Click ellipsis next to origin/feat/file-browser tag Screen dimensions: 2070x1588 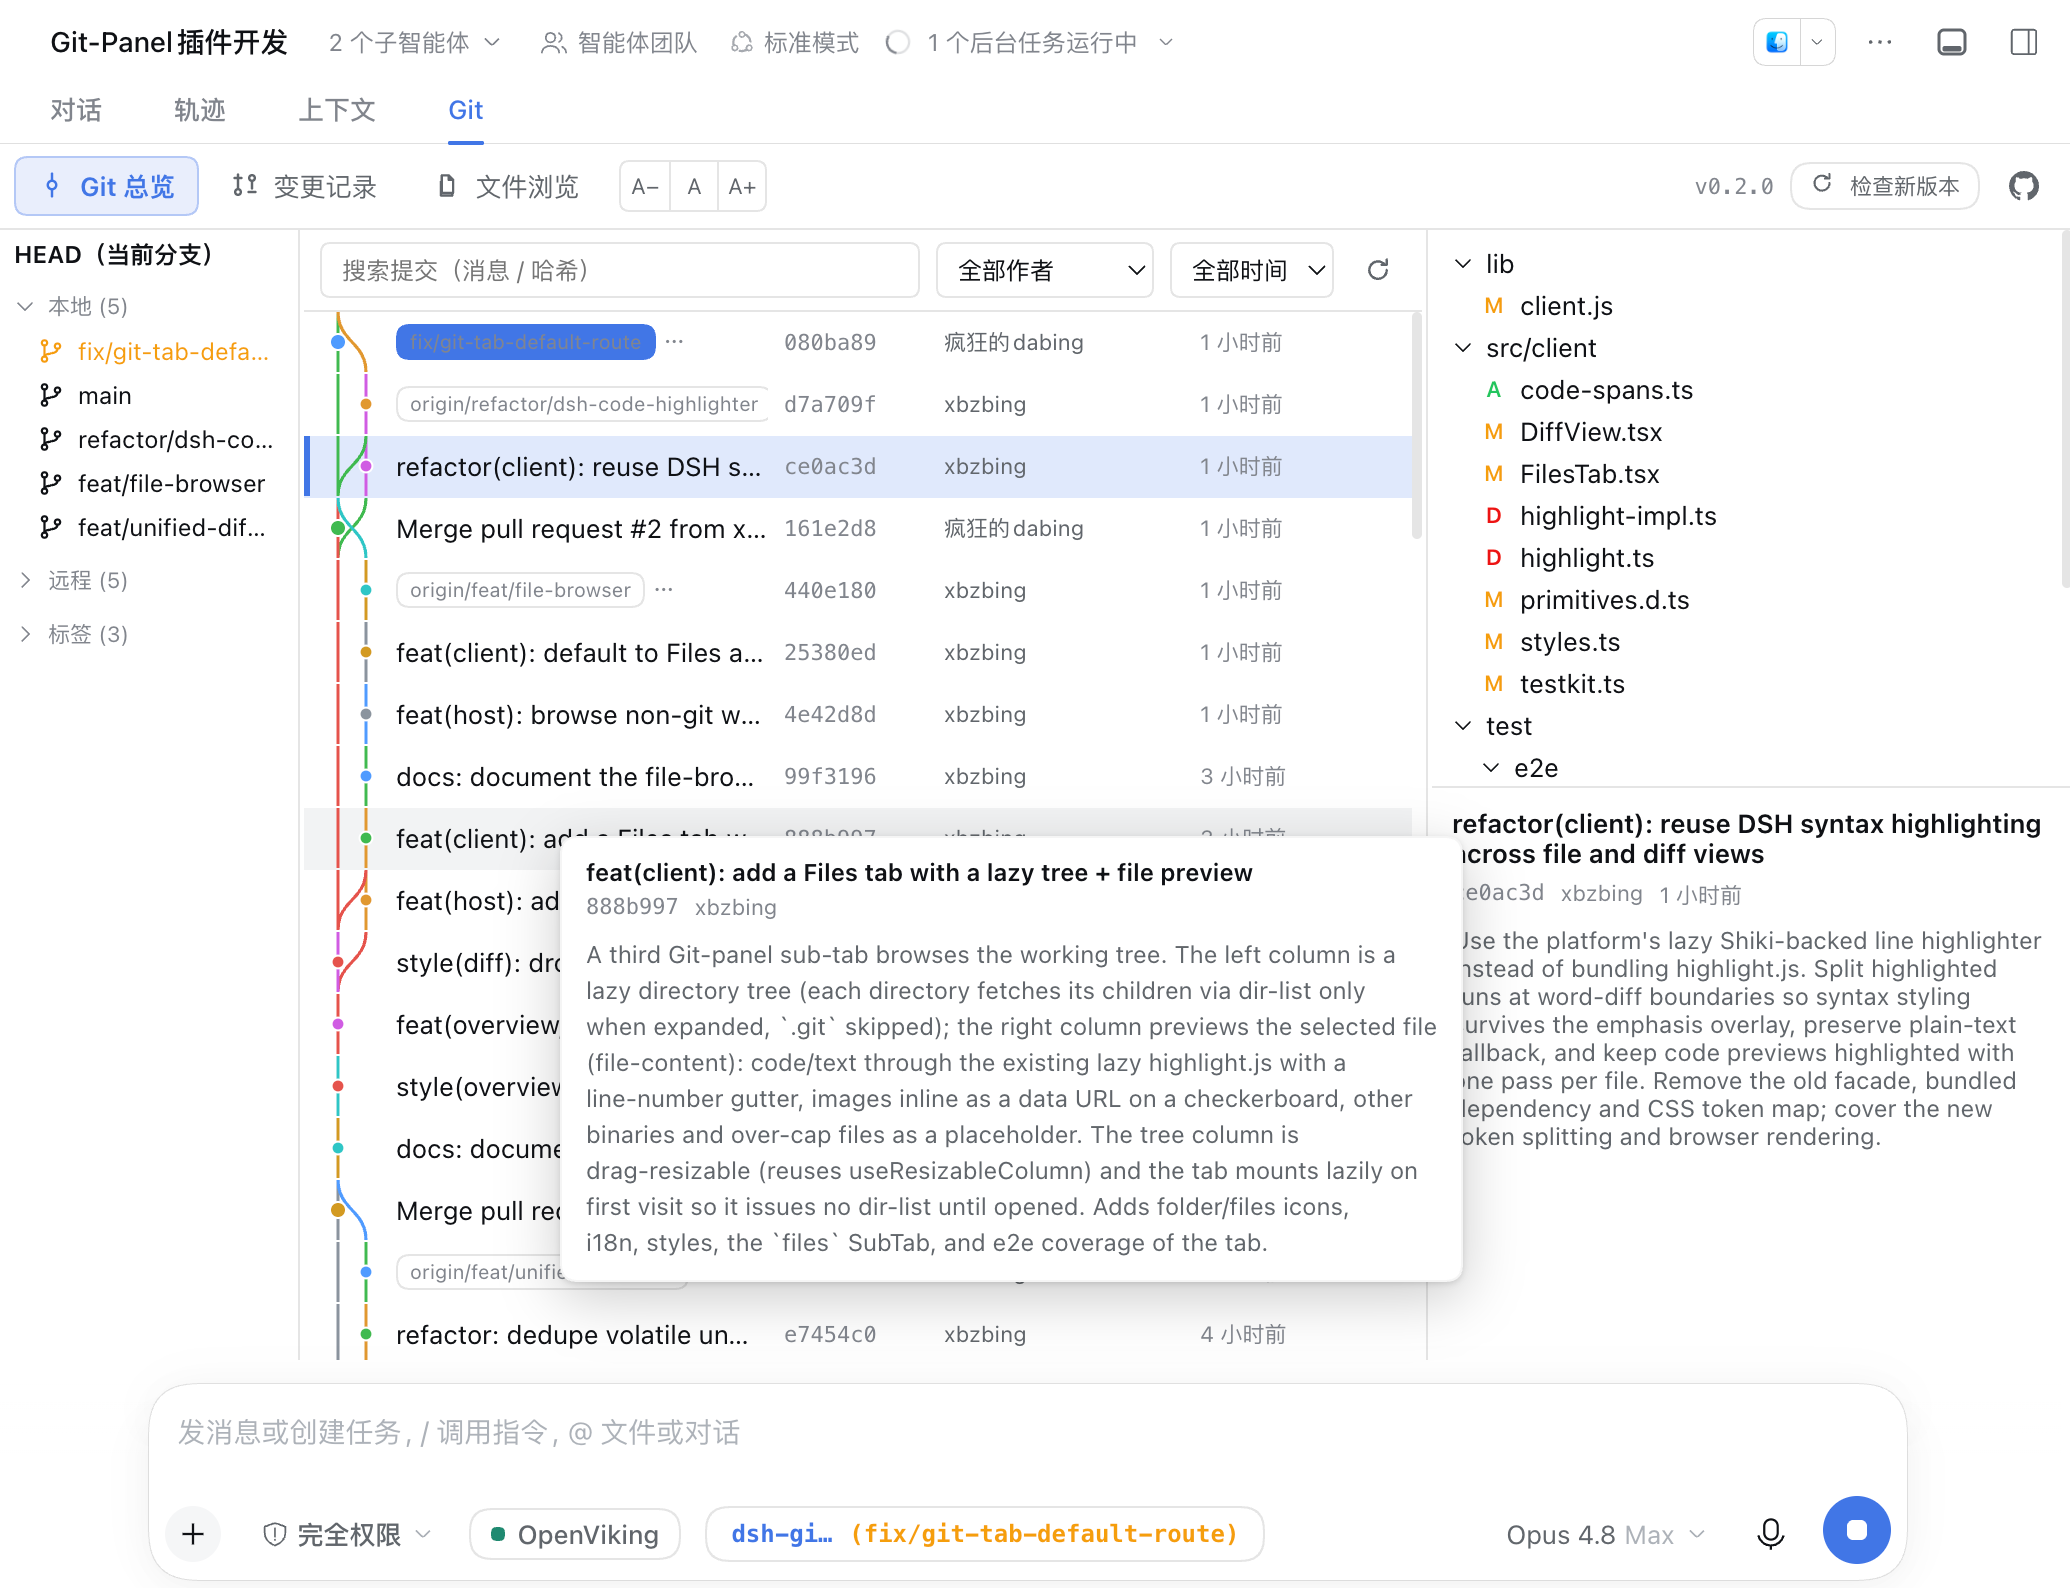(x=663, y=589)
